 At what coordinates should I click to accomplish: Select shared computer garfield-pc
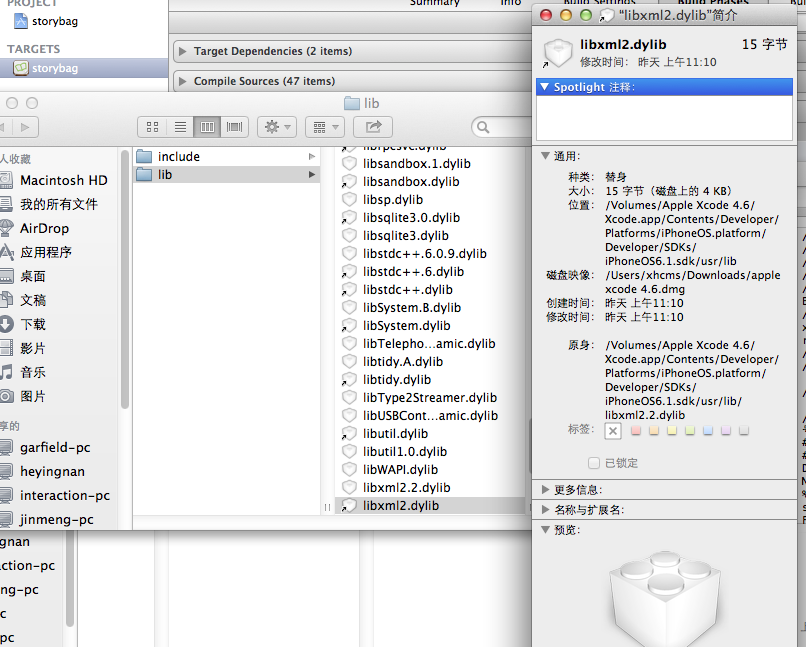pos(55,448)
